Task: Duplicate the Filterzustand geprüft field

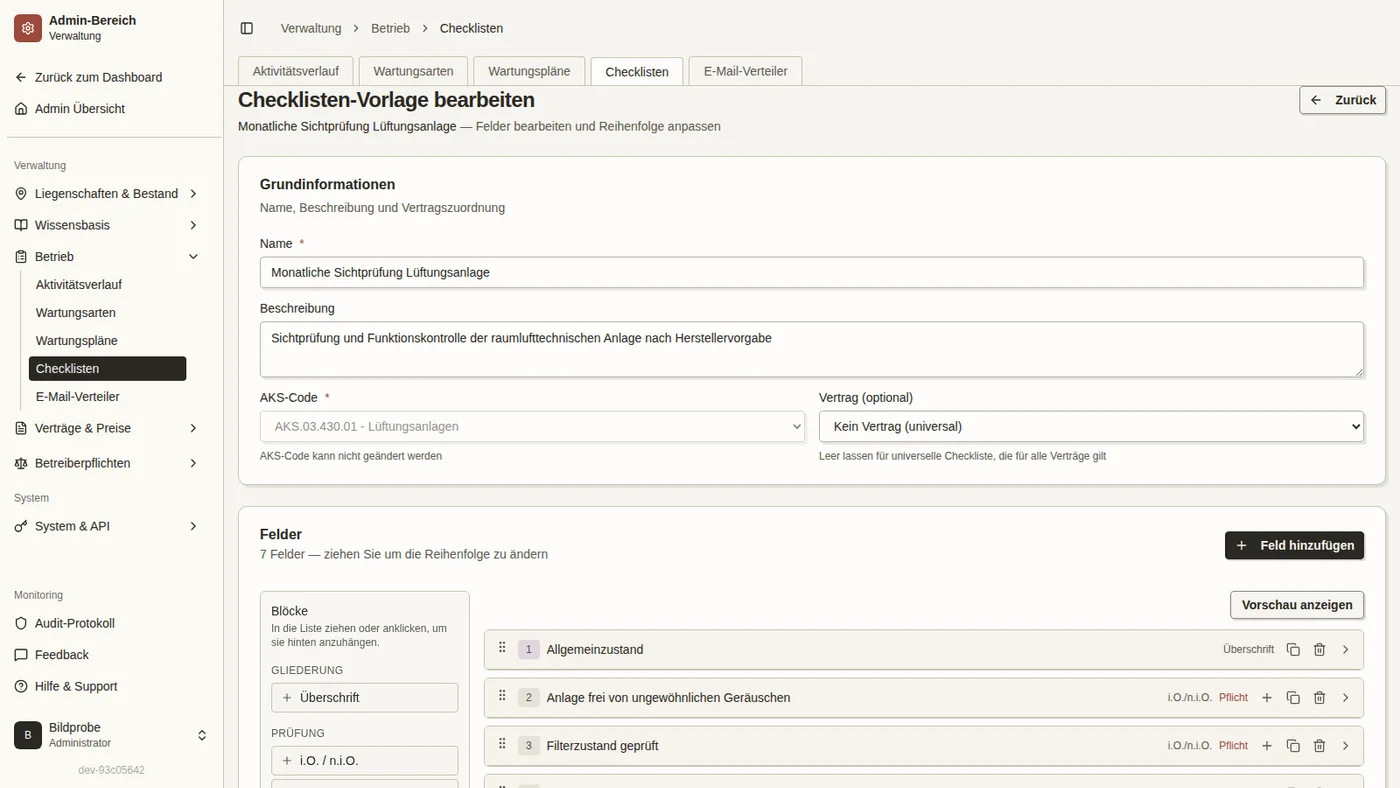Action: tap(1293, 746)
